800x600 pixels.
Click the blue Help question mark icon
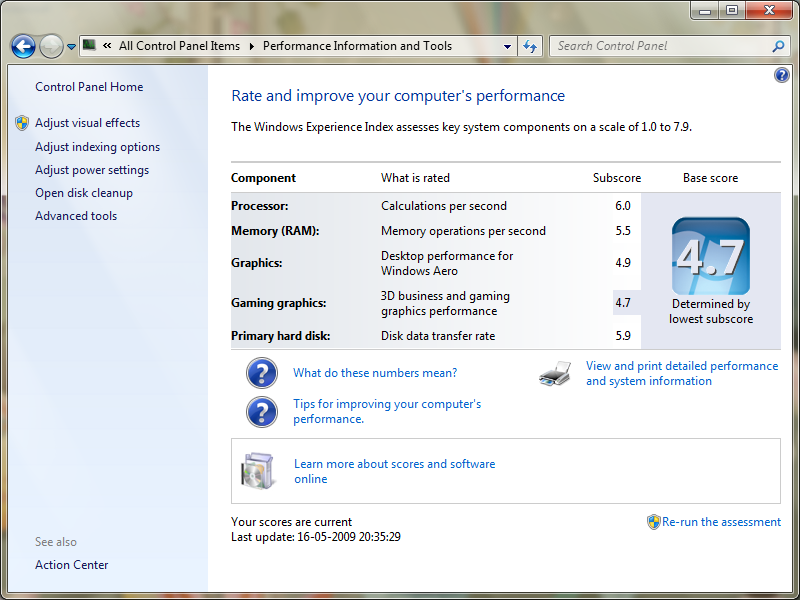click(x=781, y=76)
